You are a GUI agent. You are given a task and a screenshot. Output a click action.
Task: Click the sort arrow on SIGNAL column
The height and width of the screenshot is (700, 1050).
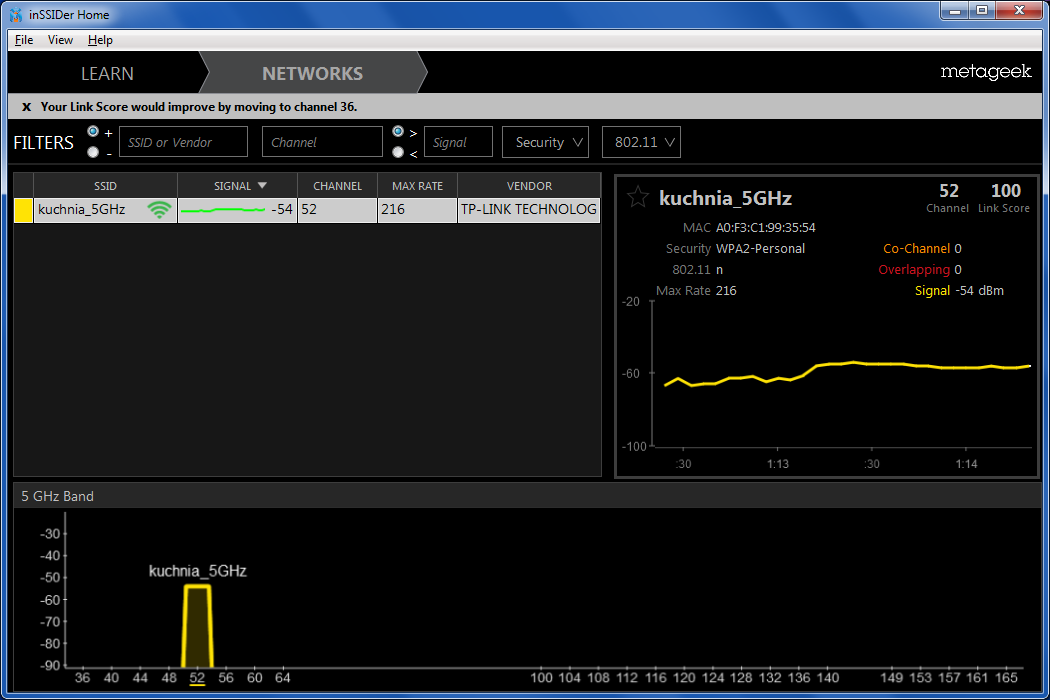point(262,186)
